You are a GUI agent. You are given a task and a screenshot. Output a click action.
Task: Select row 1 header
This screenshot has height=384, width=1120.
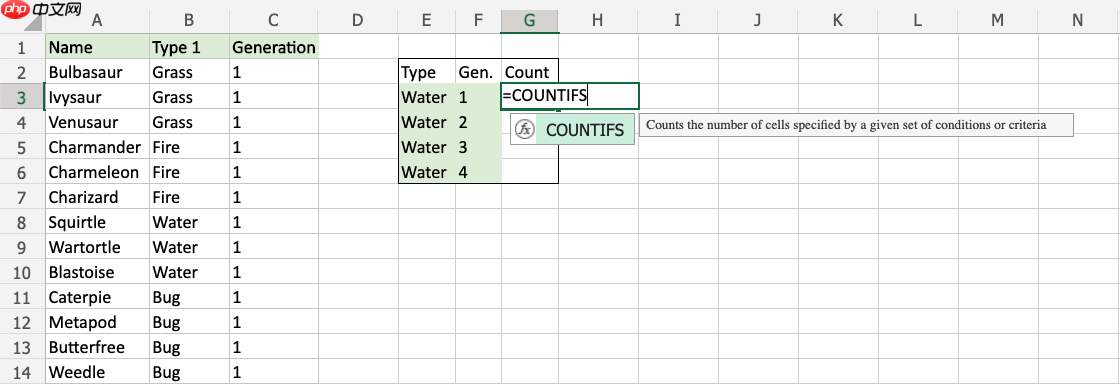pos(22,48)
